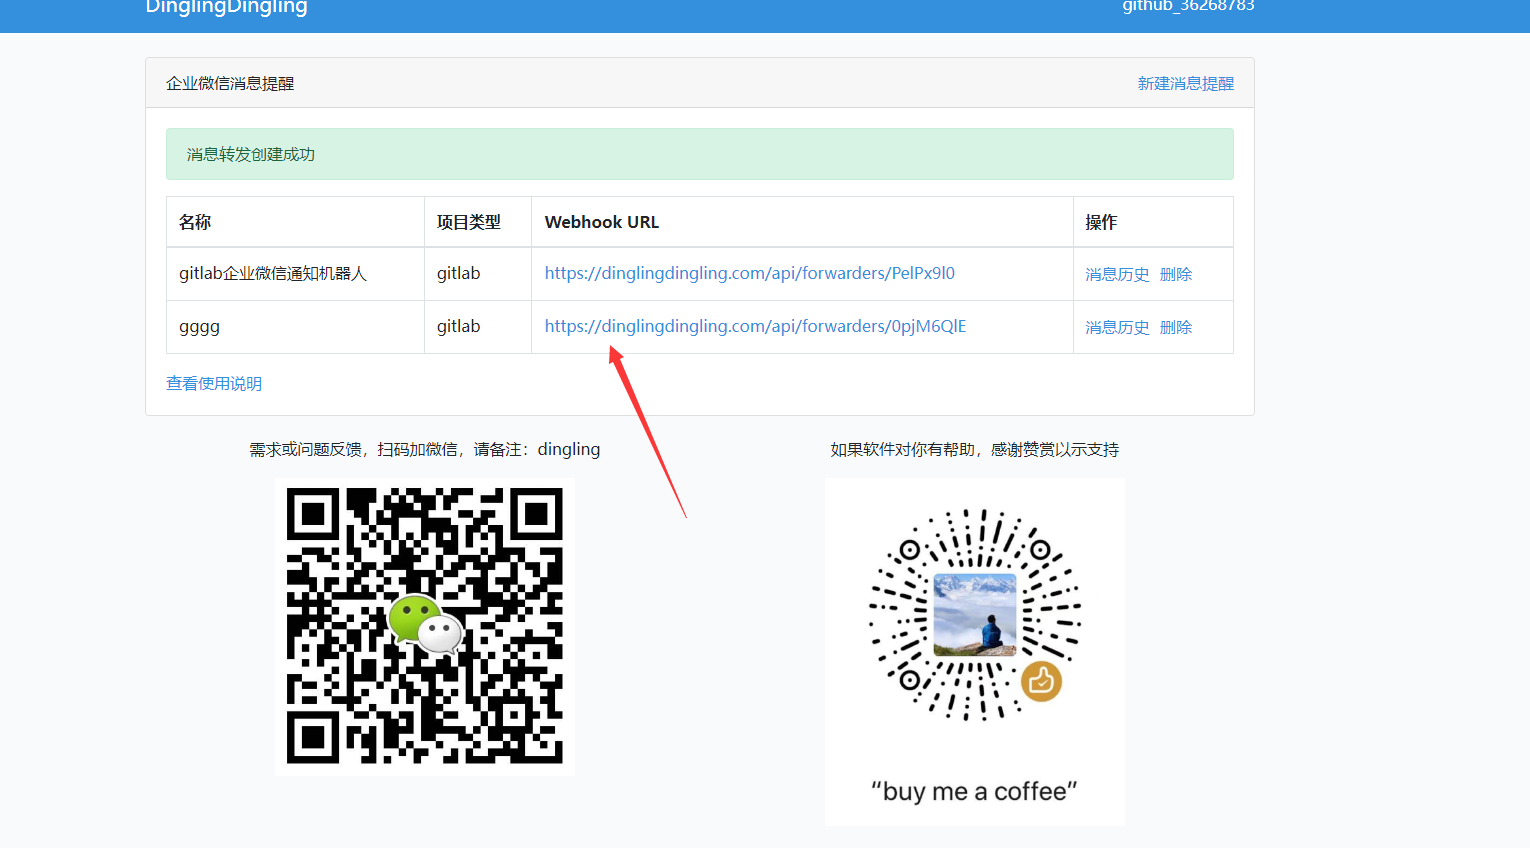The width and height of the screenshot is (1530, 848).
Task: Select the gggg name cell
Action: click(x=295, y=327)
